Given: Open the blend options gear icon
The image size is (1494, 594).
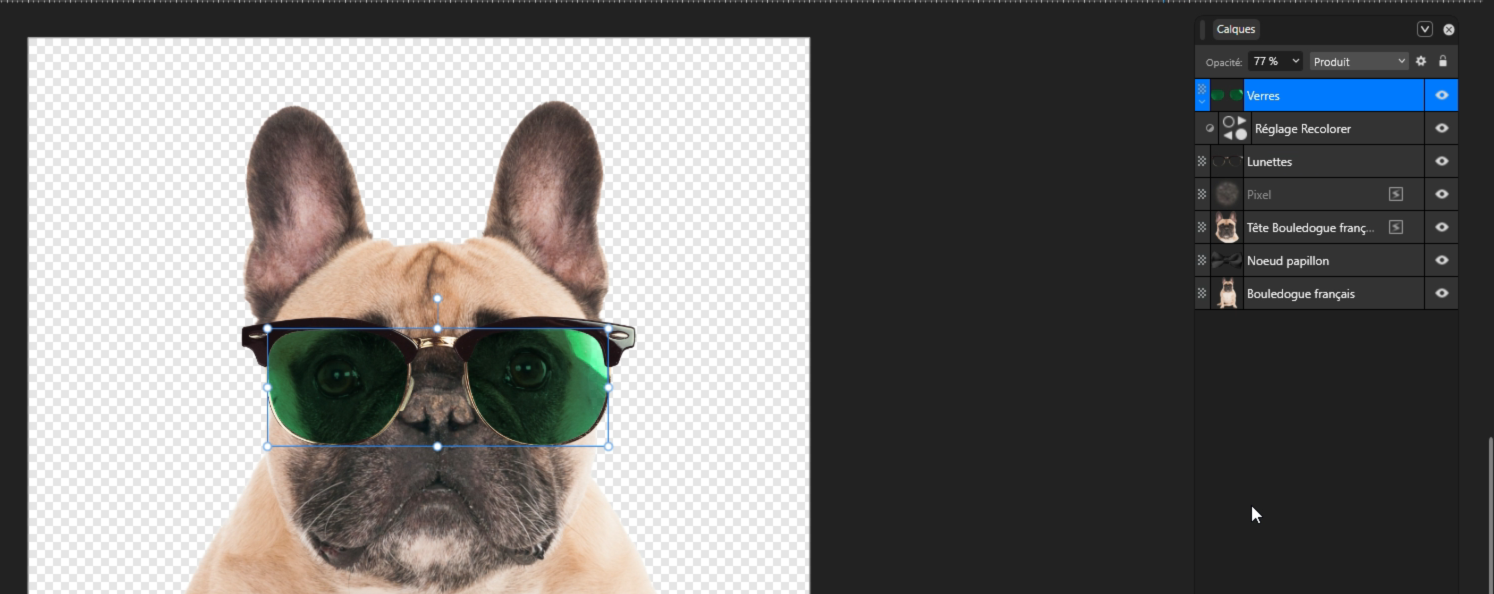Looking at the screenshot, I should coord(1420,61).
